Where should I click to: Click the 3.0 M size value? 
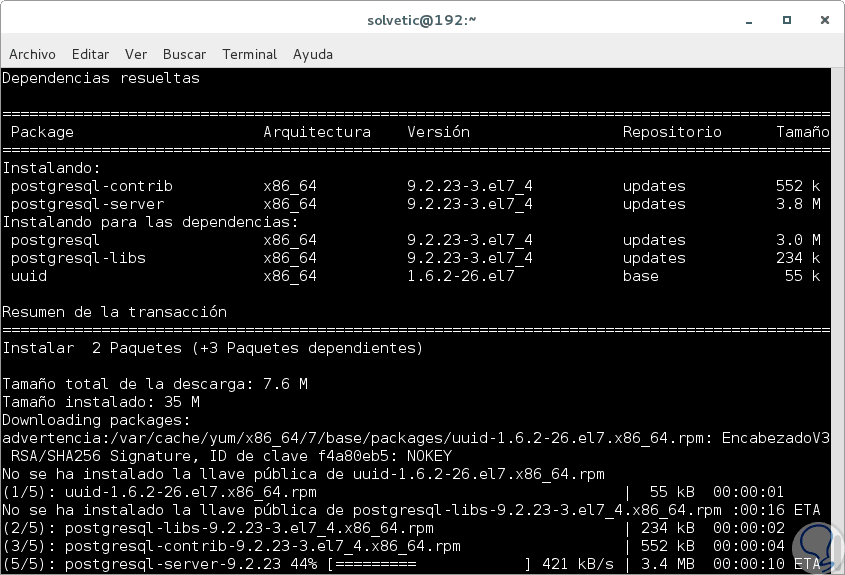point(798,240)
